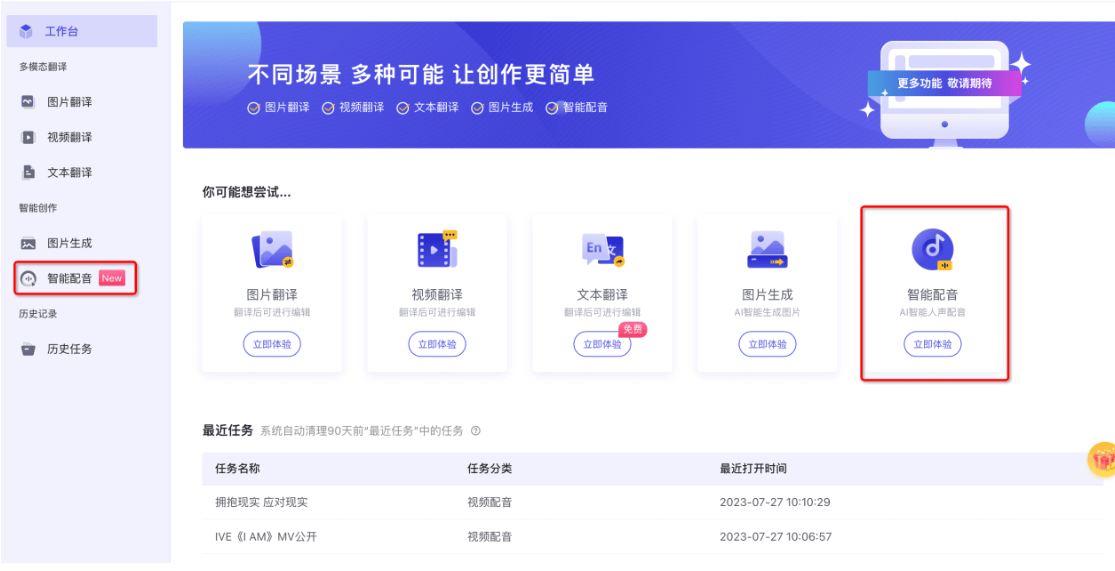The image size is (1115, 571).
Task: Click the 最近打开时间 column header
Action: (x=753, y=469)
